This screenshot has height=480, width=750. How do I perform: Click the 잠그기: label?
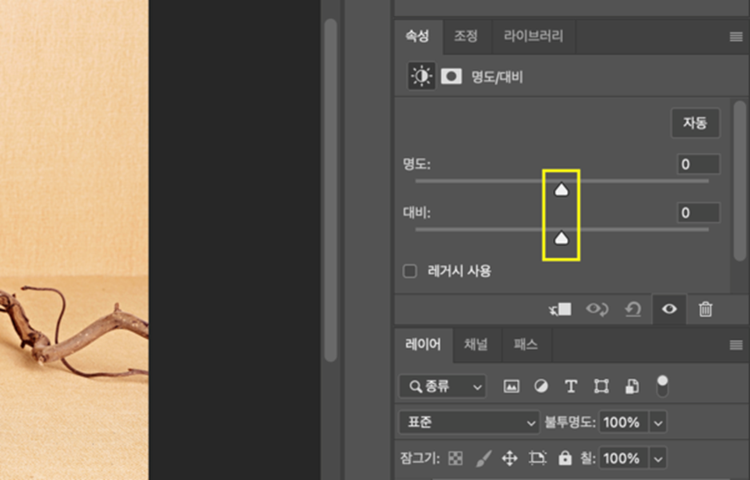420,459
